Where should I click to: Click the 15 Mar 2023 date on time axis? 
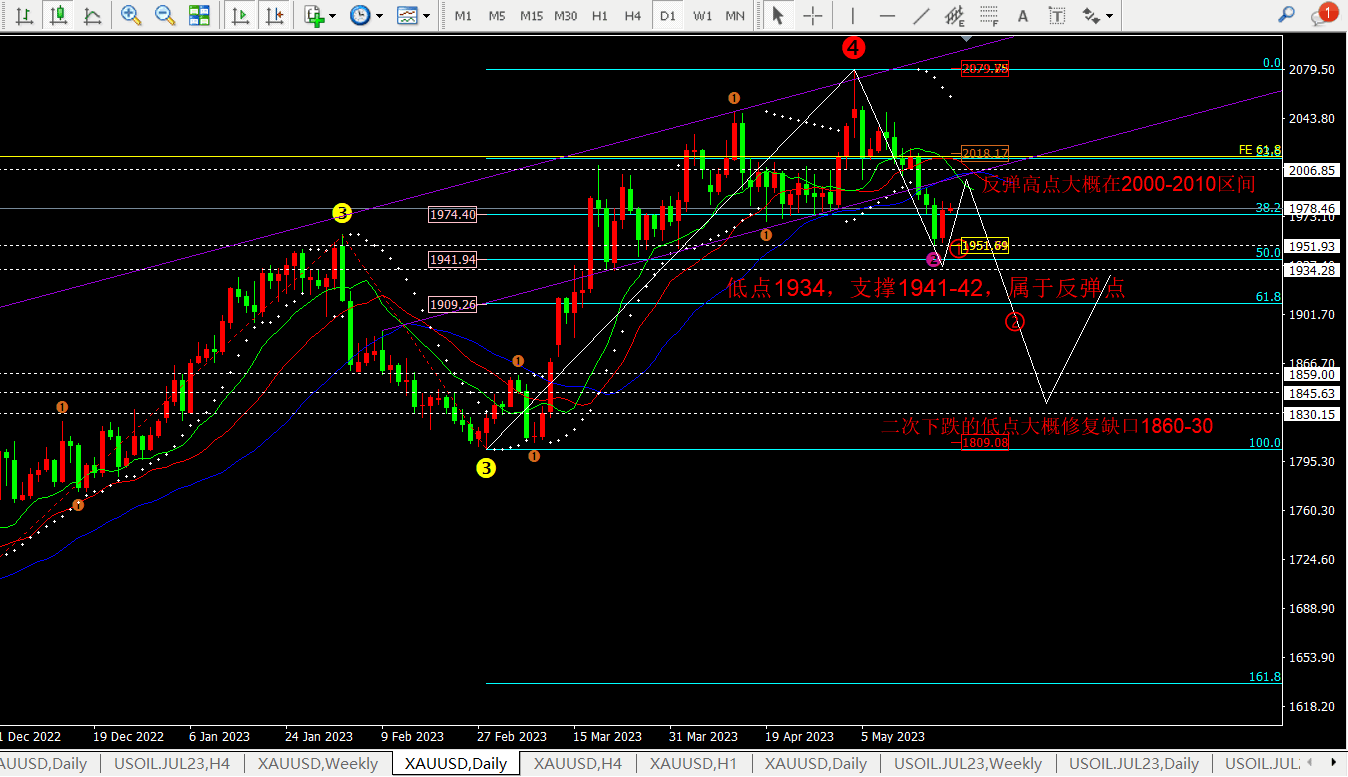click(608, 736)
